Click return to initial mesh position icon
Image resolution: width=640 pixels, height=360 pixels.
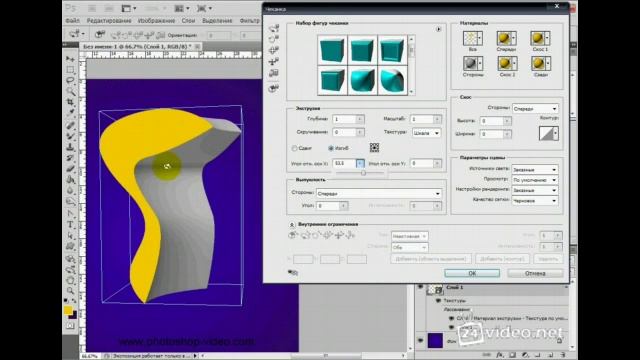click(274, 88)
